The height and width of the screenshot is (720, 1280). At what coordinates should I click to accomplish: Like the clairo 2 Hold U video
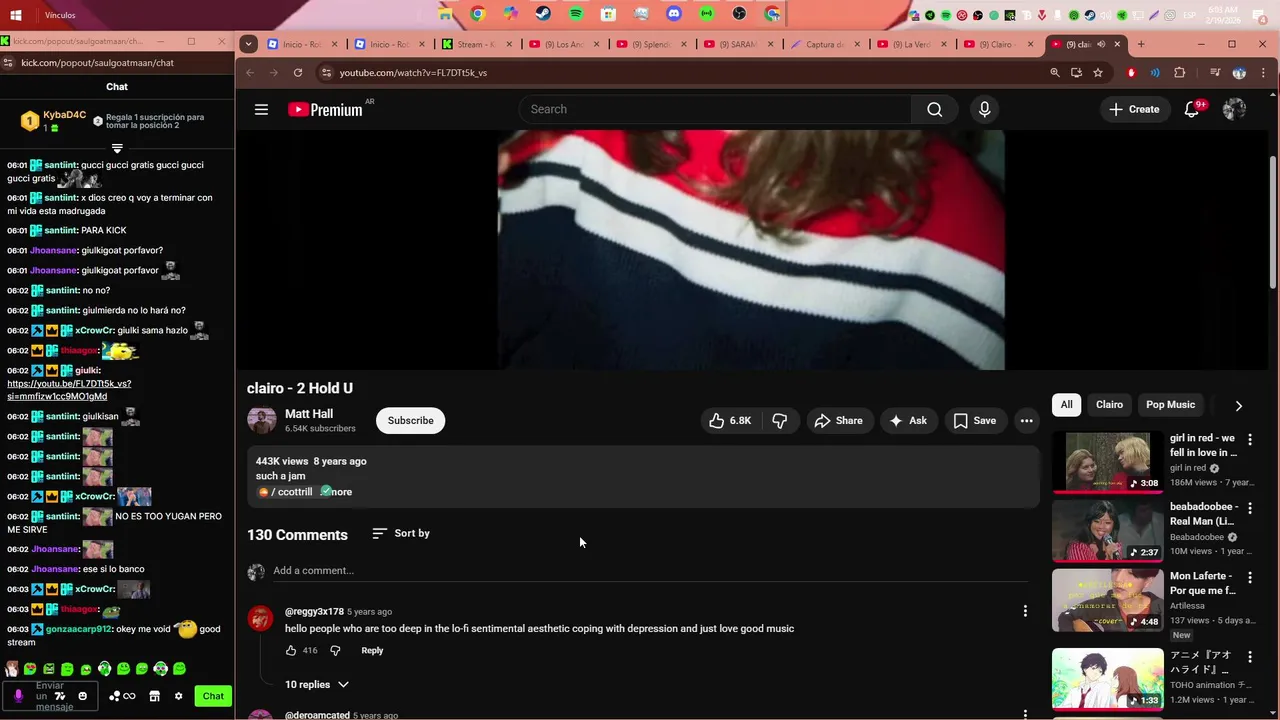[x=729, y=421]
